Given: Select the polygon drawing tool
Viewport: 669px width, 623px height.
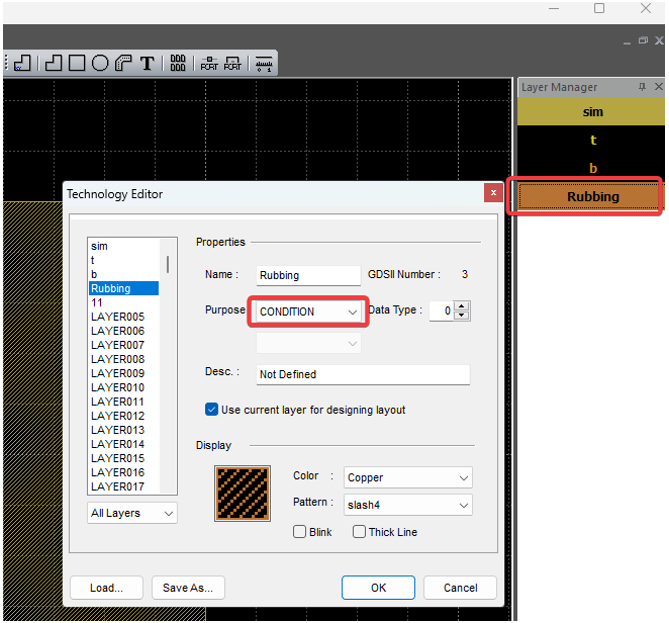Looking at the screenshot, I should (x=53, y=63).
